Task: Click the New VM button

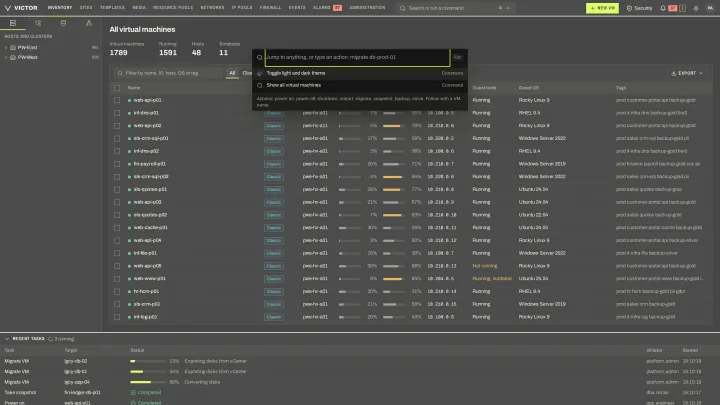Action: click(602, 8)
